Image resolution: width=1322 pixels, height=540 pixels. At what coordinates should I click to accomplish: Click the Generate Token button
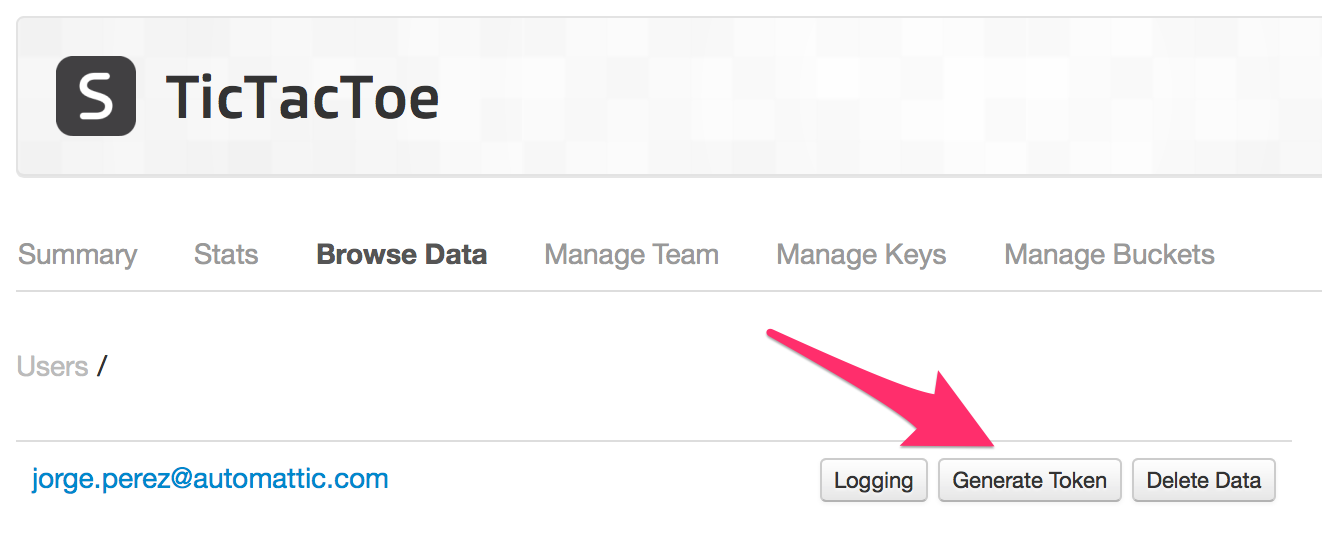tap(1029, 481)
